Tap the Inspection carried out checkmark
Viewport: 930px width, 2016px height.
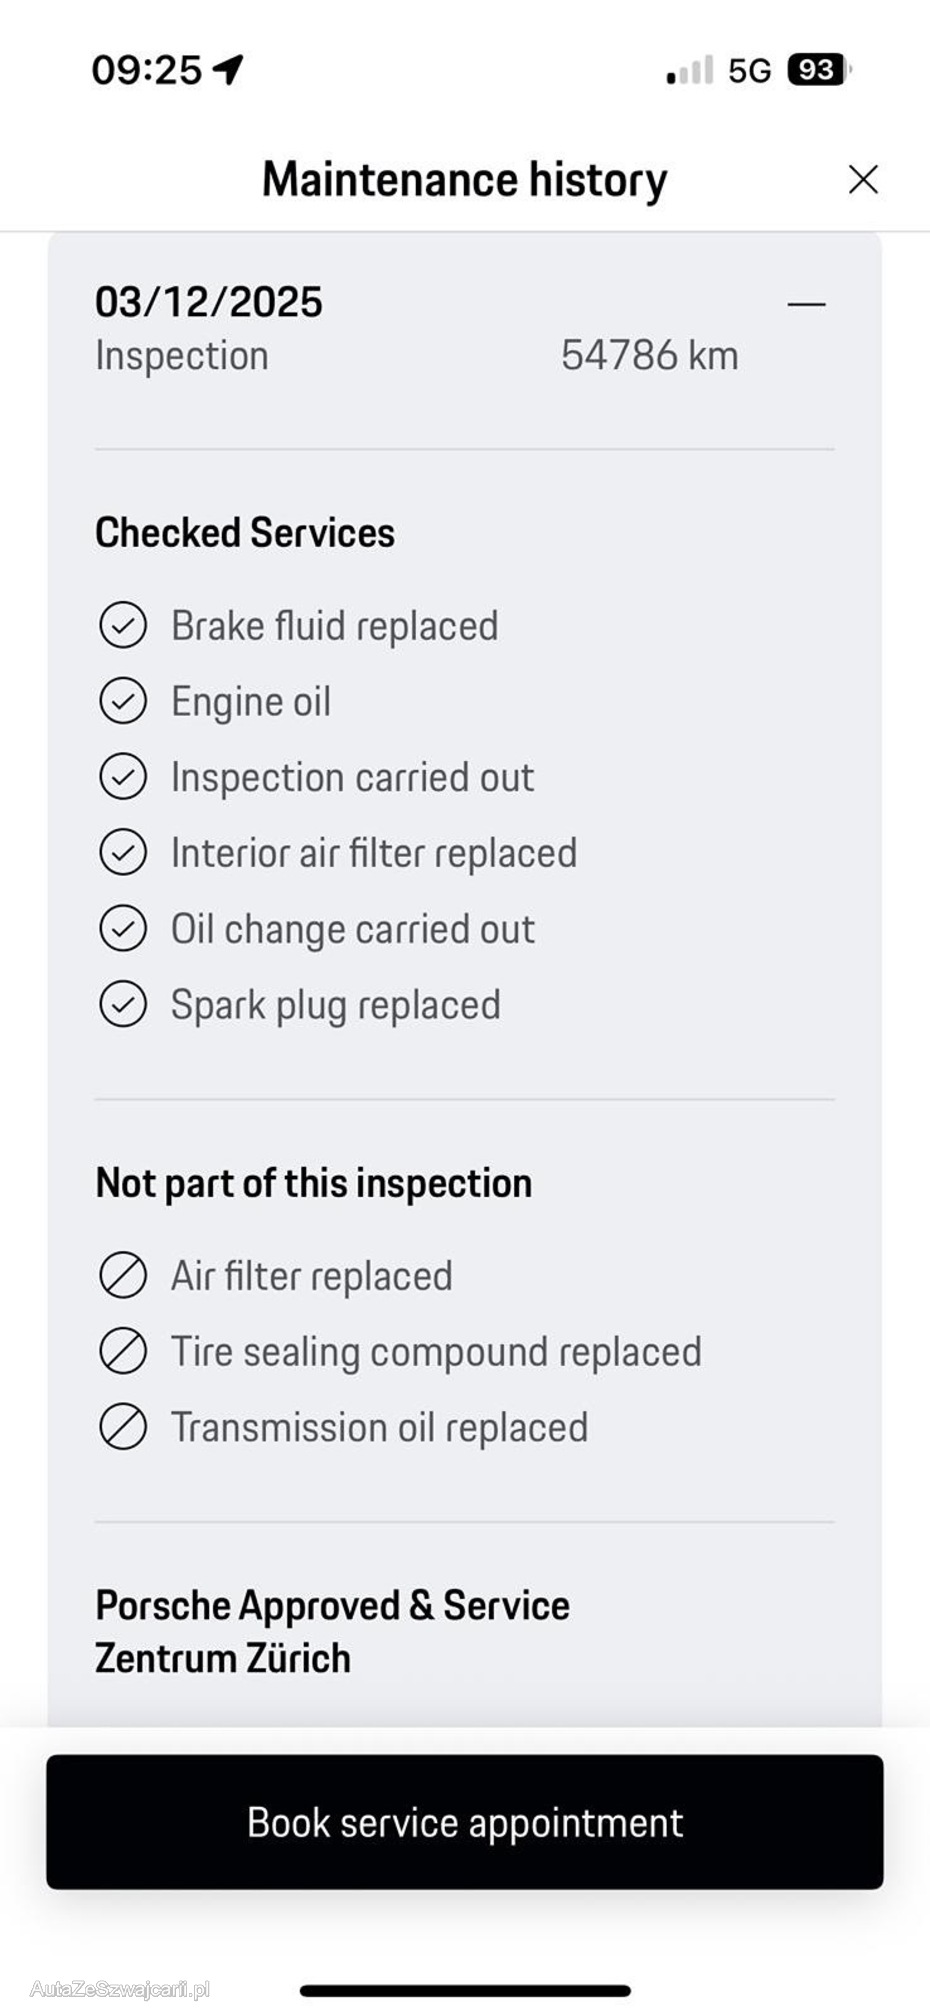123,777
